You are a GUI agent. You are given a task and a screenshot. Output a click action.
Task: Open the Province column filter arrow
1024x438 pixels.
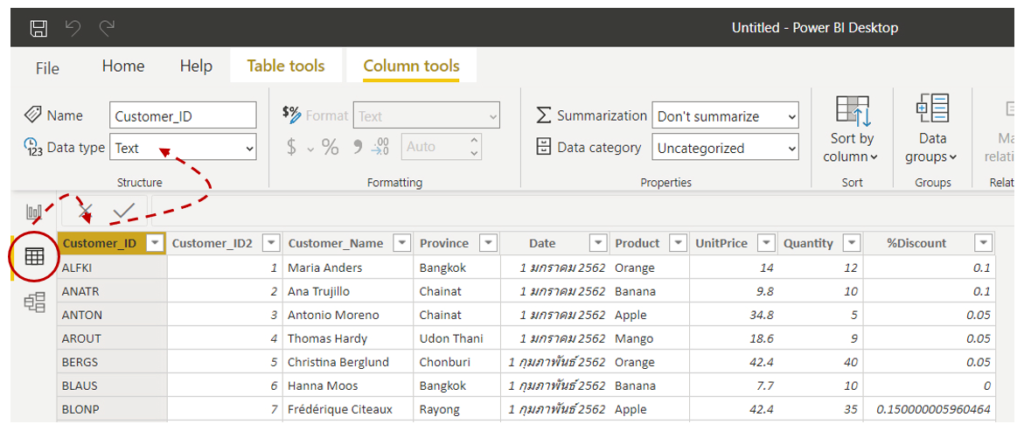click(x=486, y=243)
